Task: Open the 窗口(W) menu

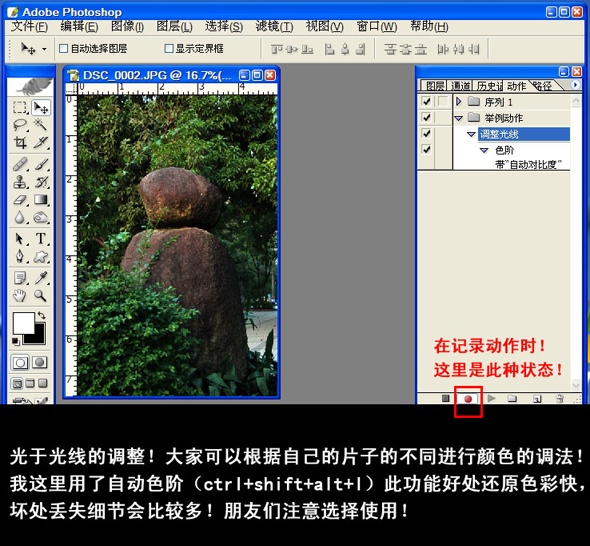Action: (x=377, y=27)
